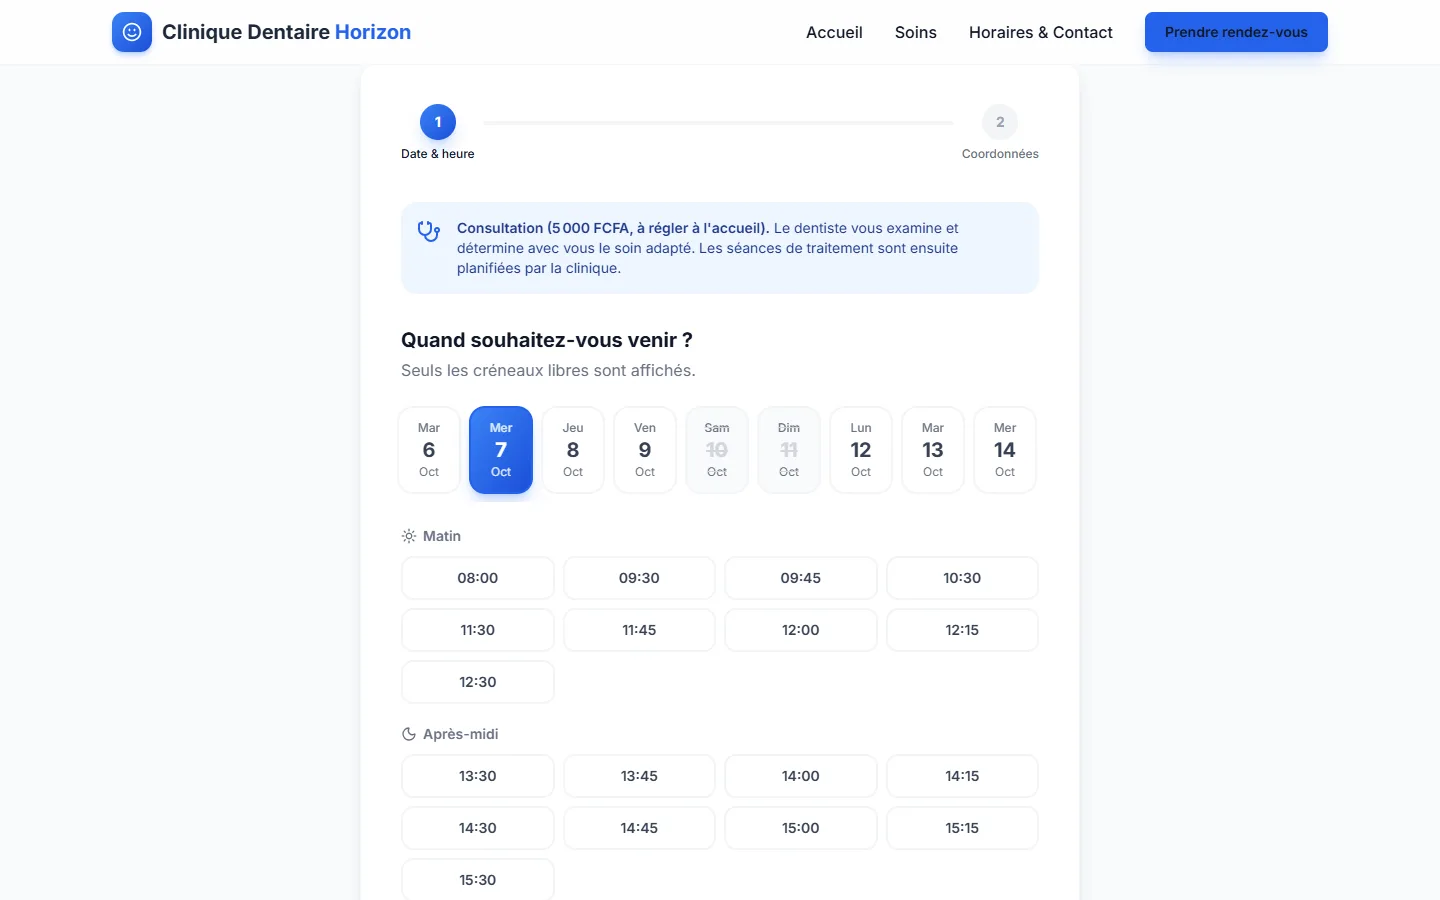
Task: Select the 11:30 time slot
Action: click(478, 630)
